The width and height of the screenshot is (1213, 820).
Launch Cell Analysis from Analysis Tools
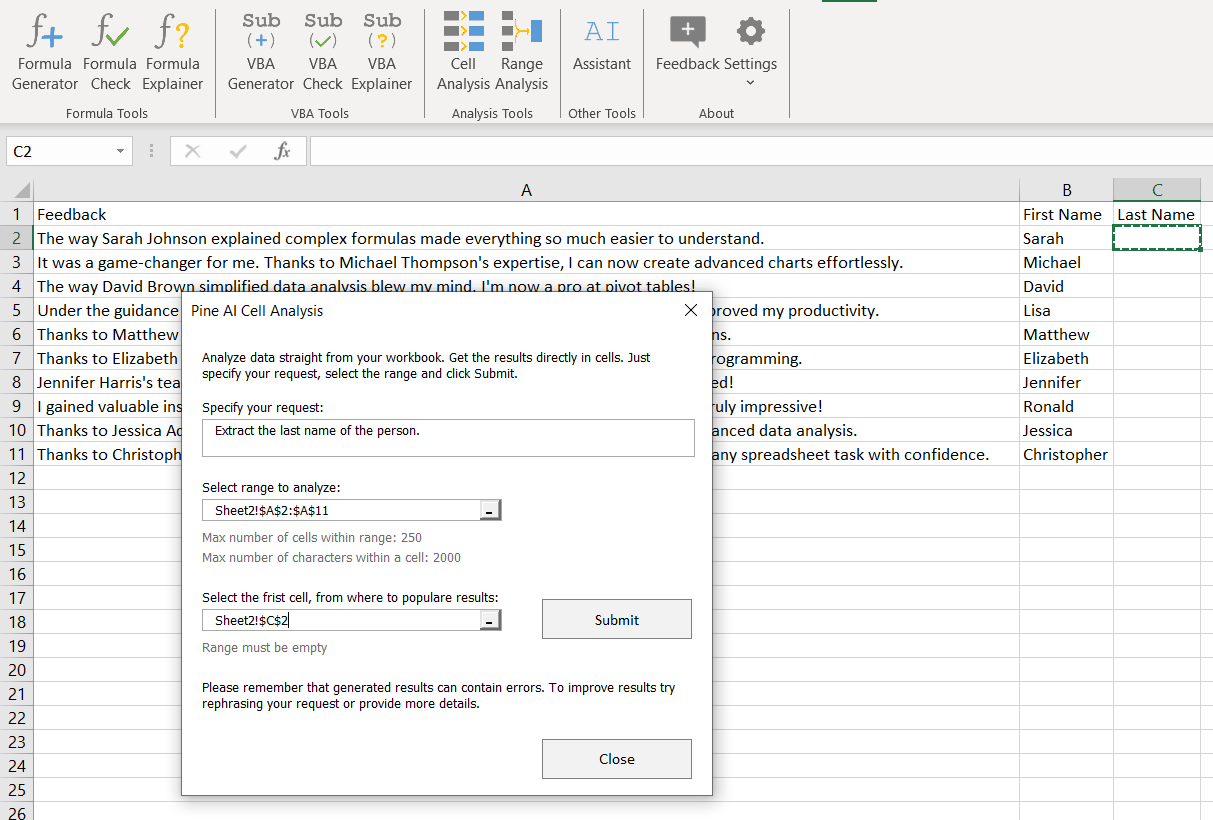(462, 50)
